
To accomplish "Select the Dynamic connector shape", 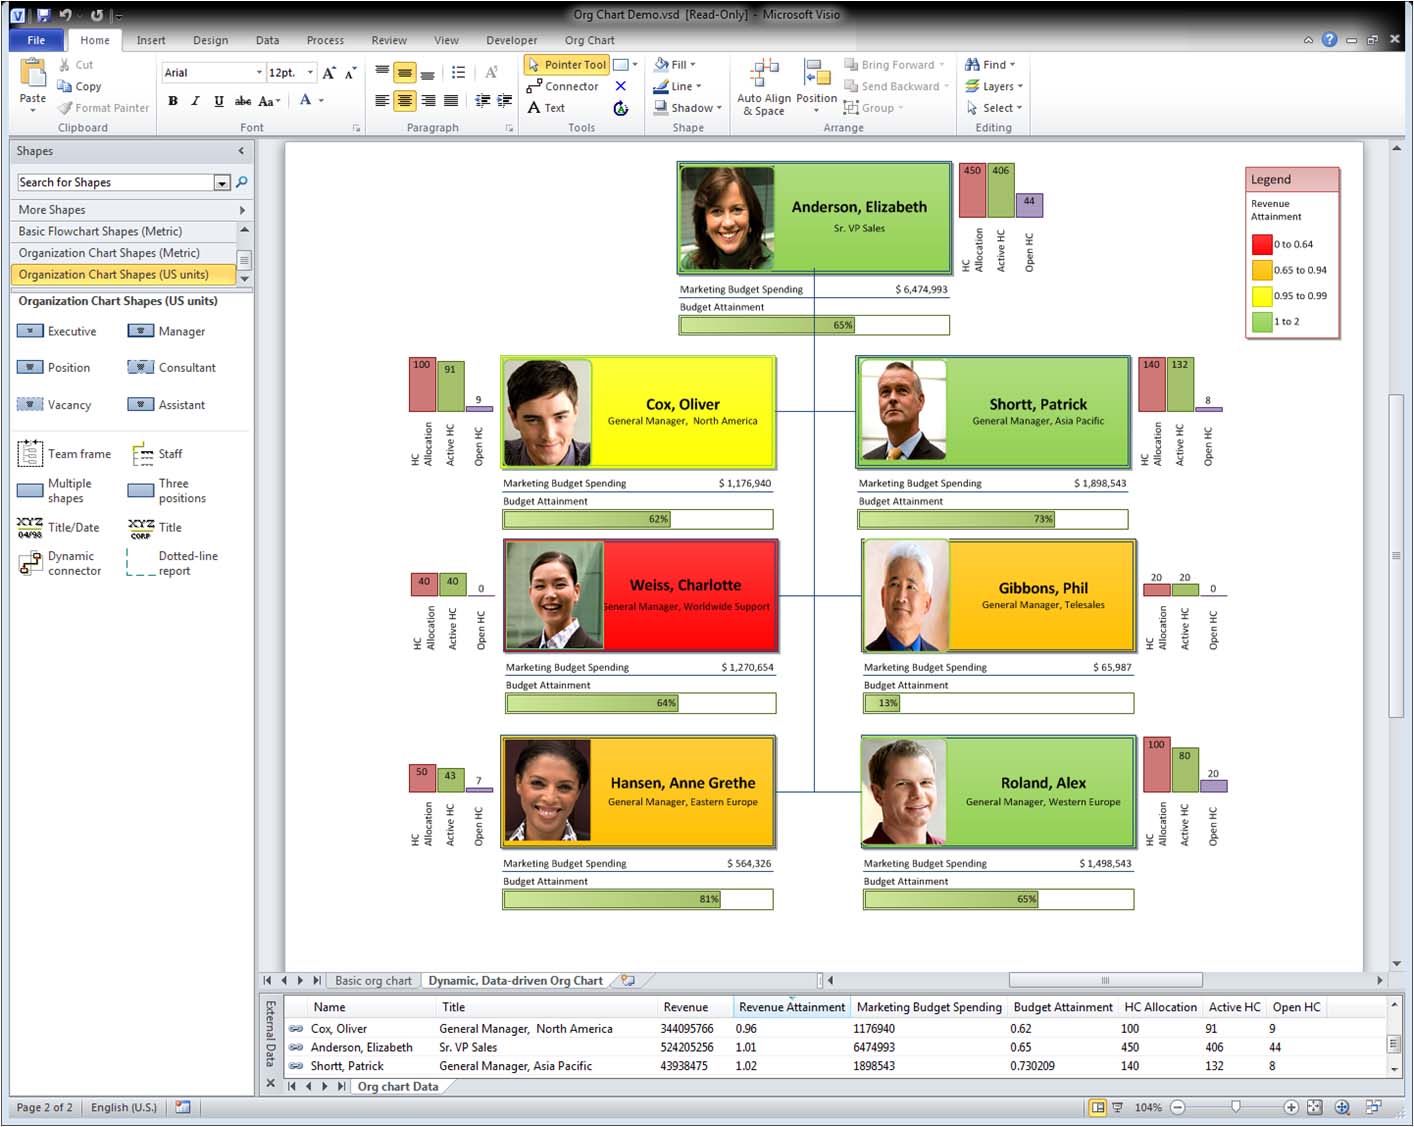I will [x=62, y=562].
